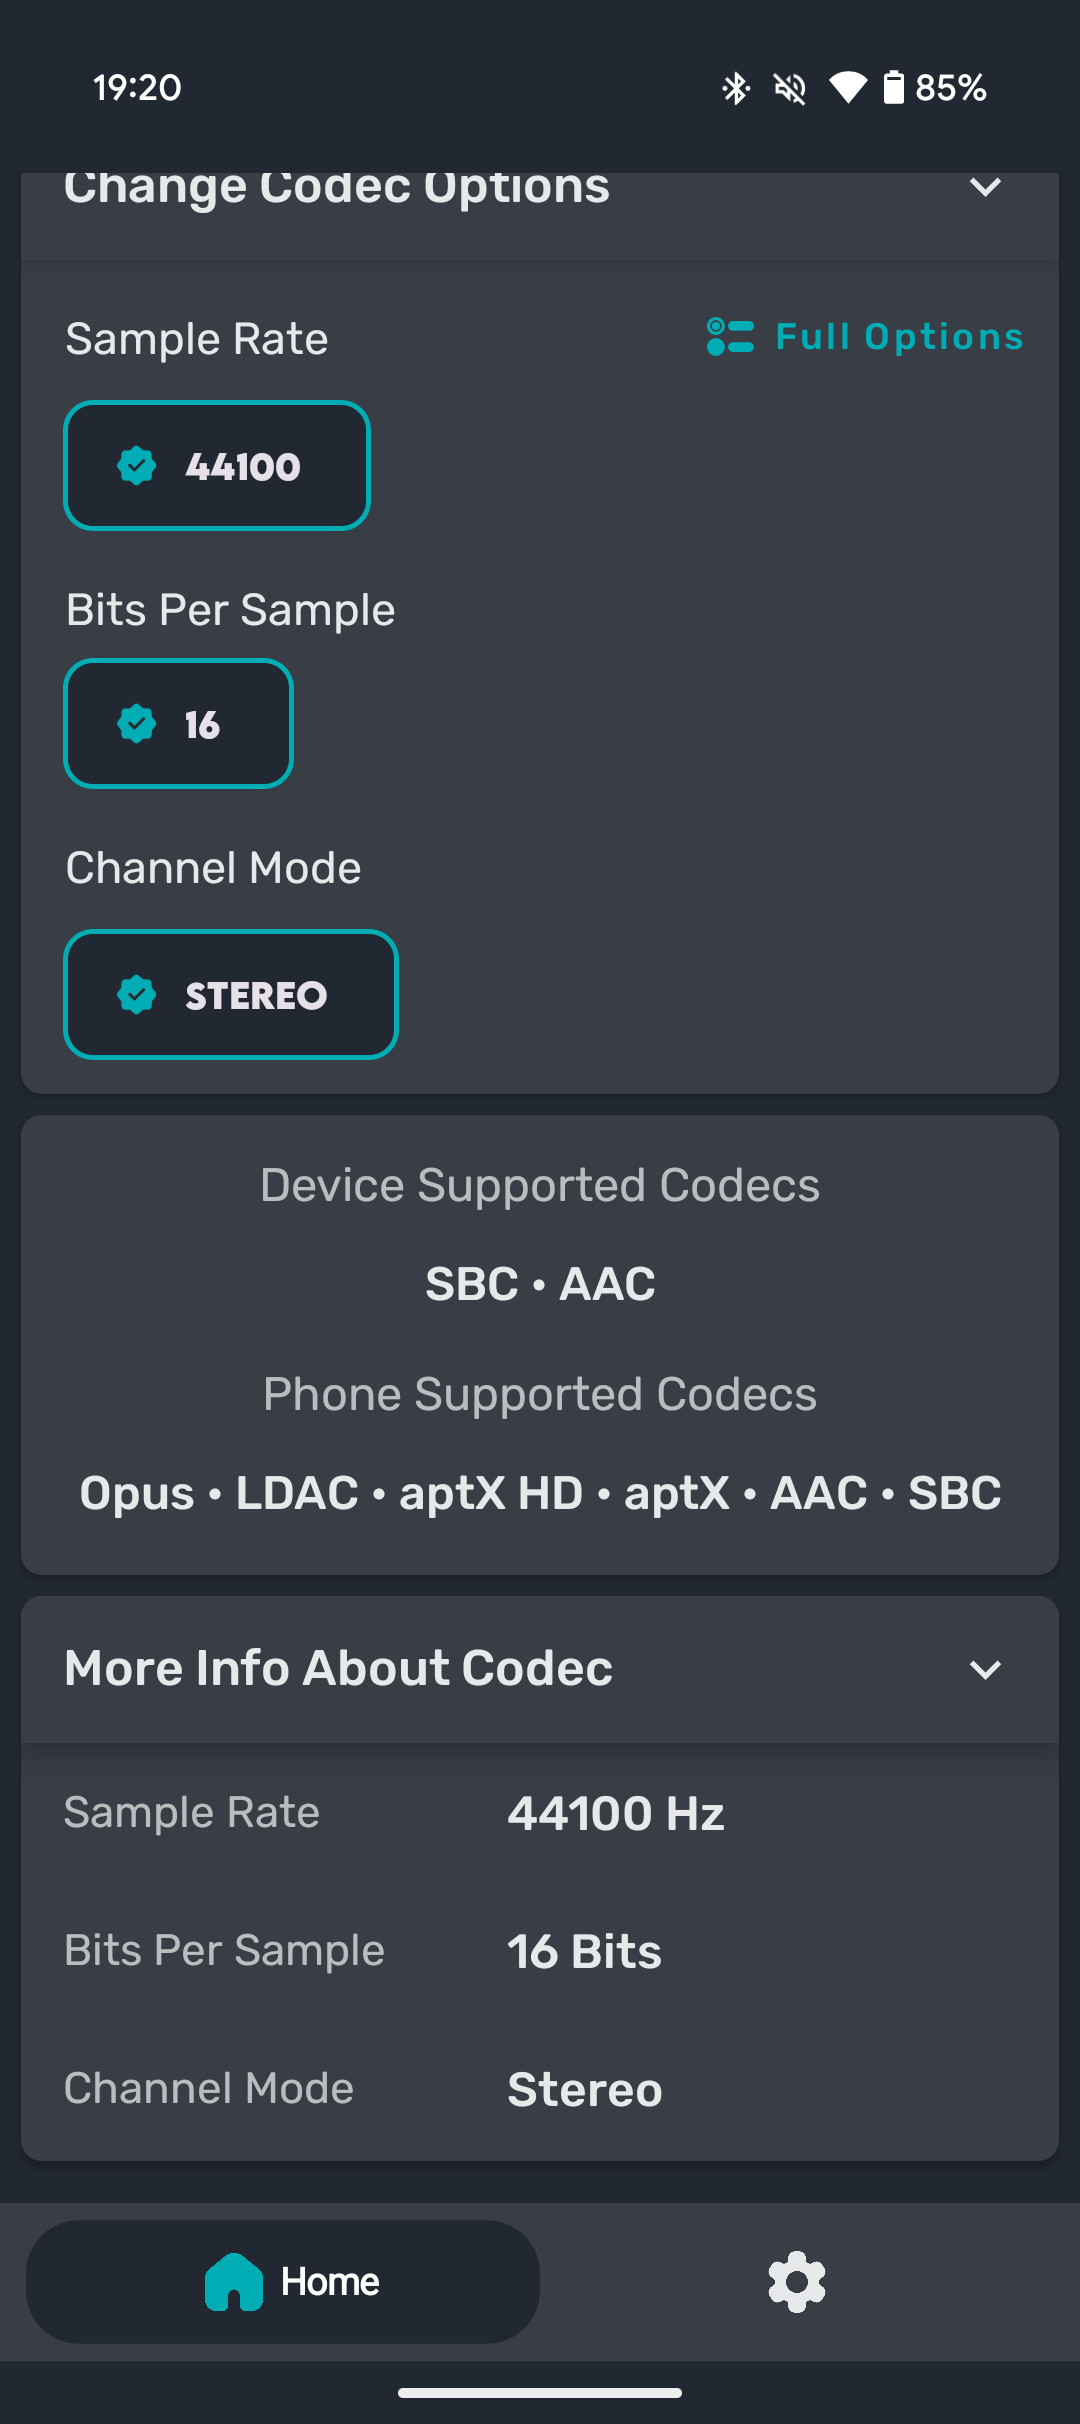Collapse the Change Codec Options chevron
This screenshot has width=1080, height=2424.
point(986,187)
